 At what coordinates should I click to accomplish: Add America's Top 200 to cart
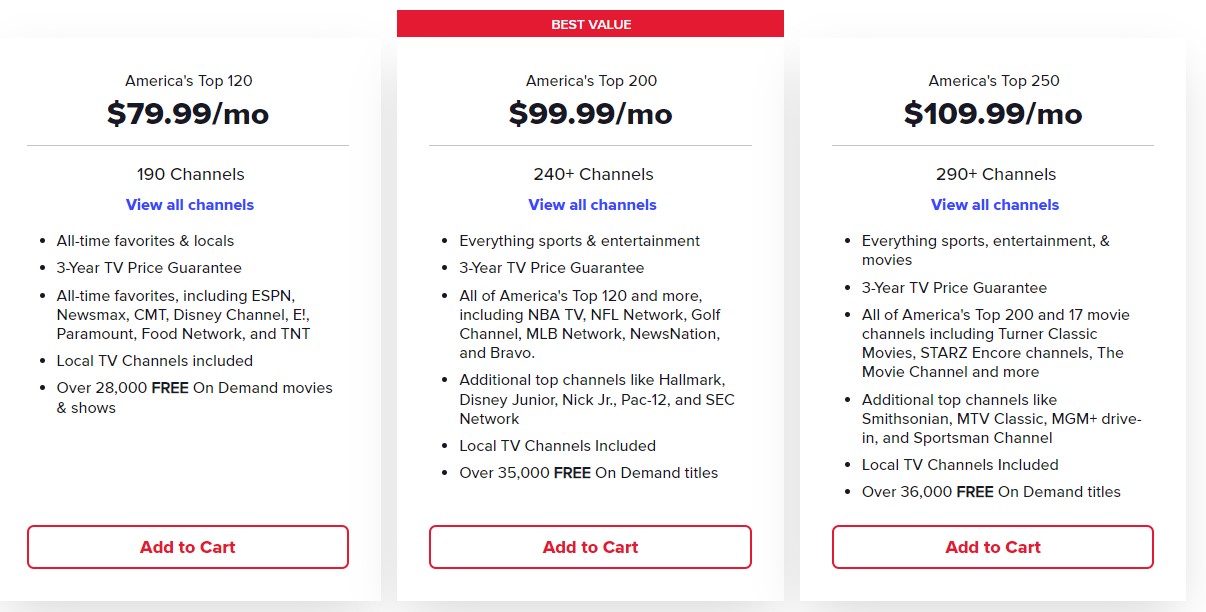click(x=590, y=547)
